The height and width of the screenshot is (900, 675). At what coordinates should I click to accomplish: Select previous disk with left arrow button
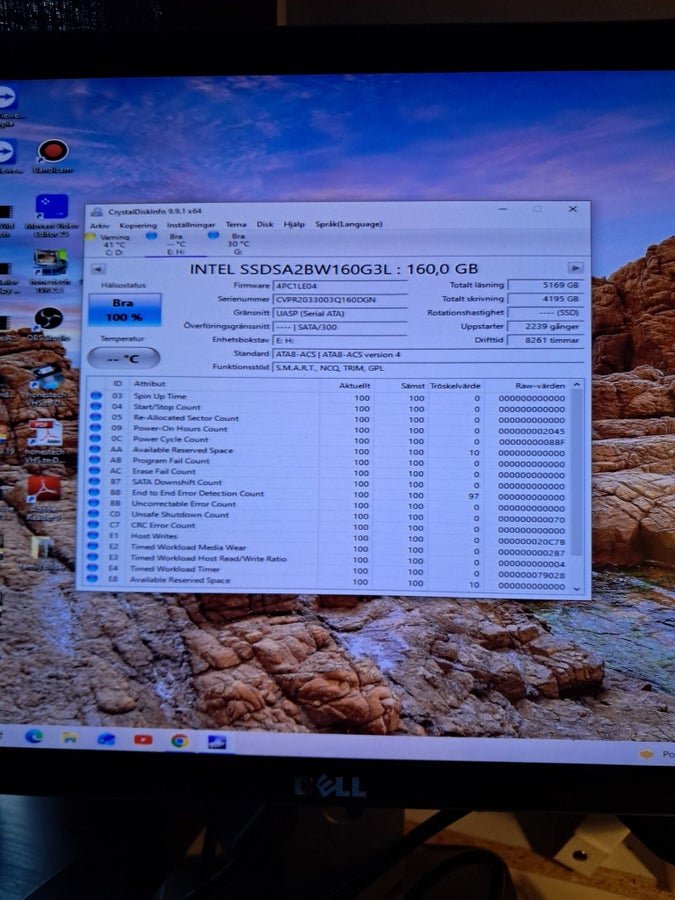tap(99, 269)
